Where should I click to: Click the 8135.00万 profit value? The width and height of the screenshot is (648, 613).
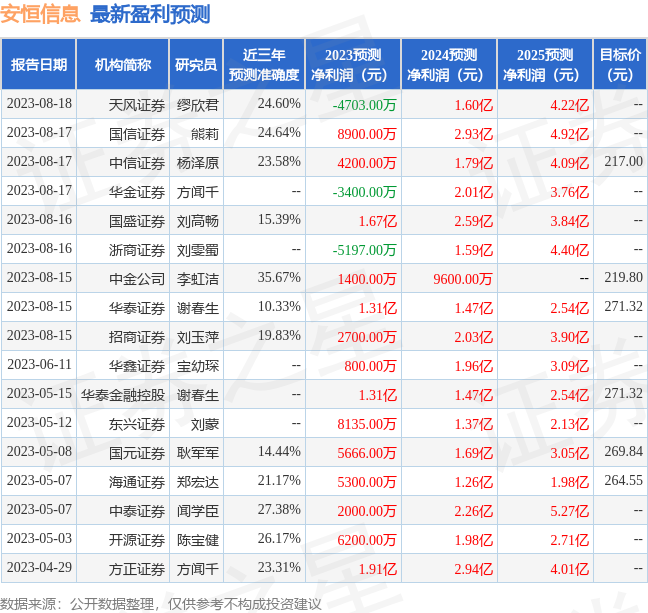(x=367, y=424)
